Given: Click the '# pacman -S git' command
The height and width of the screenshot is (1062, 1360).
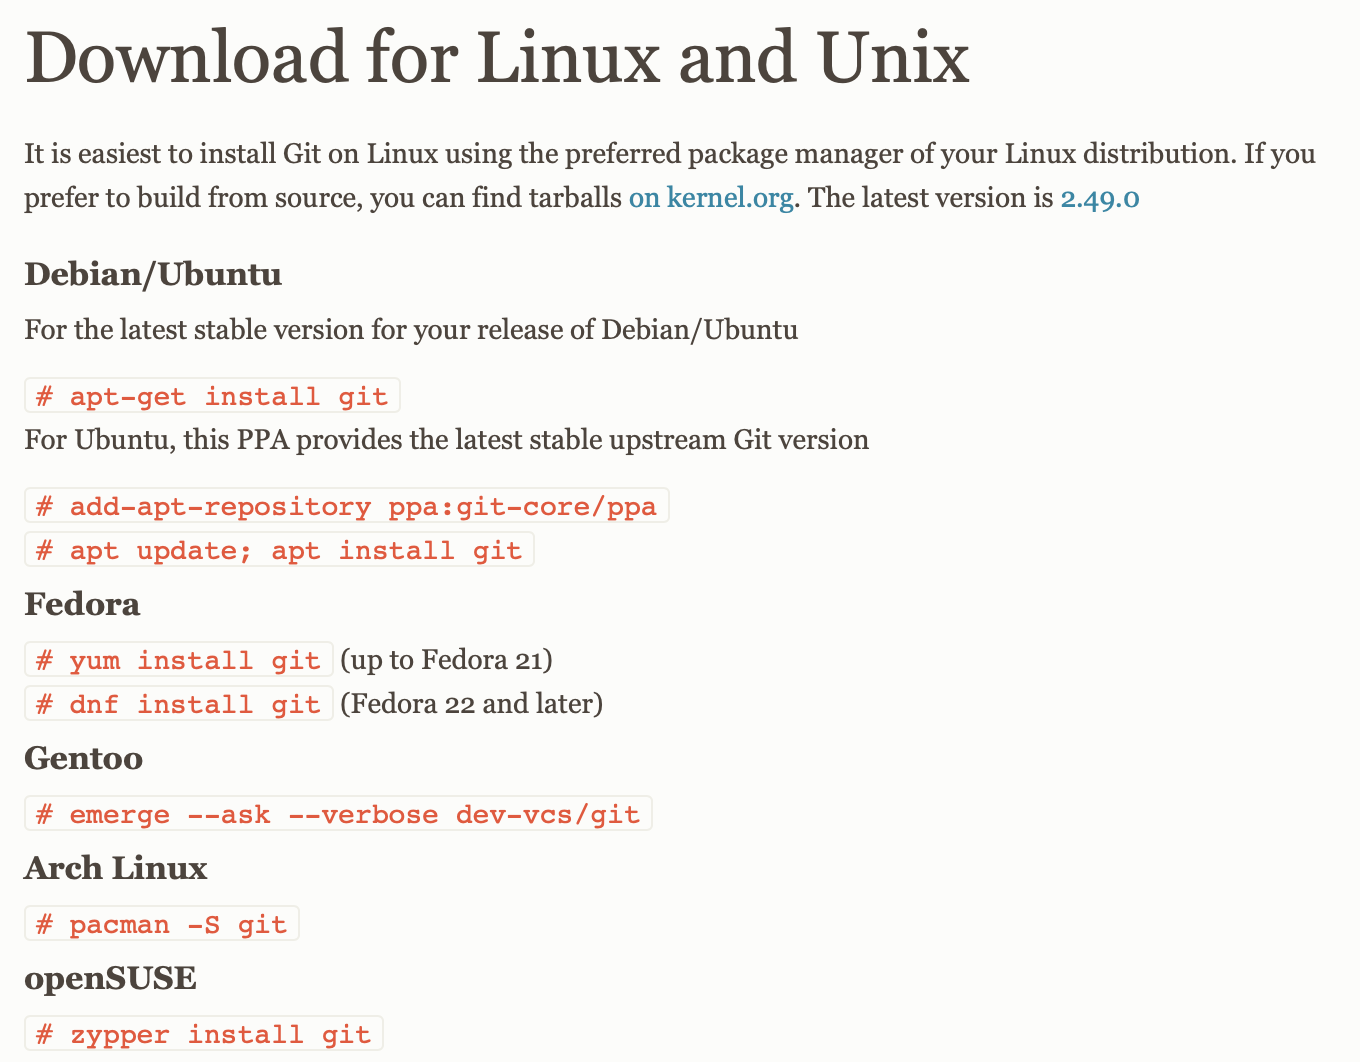Looking at the screenshot, I should [162, 924].
